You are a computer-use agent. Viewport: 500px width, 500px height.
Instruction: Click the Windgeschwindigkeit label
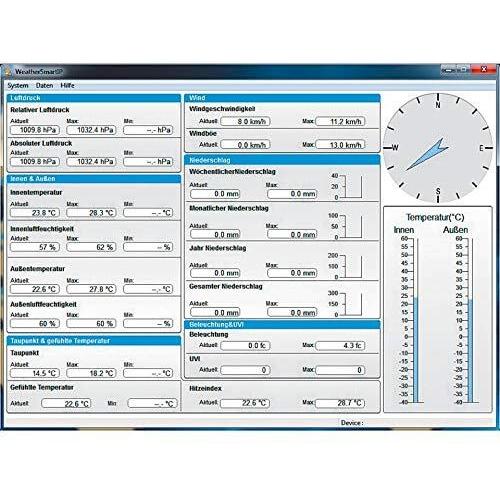pyautogui.click(x=222, y=109)
